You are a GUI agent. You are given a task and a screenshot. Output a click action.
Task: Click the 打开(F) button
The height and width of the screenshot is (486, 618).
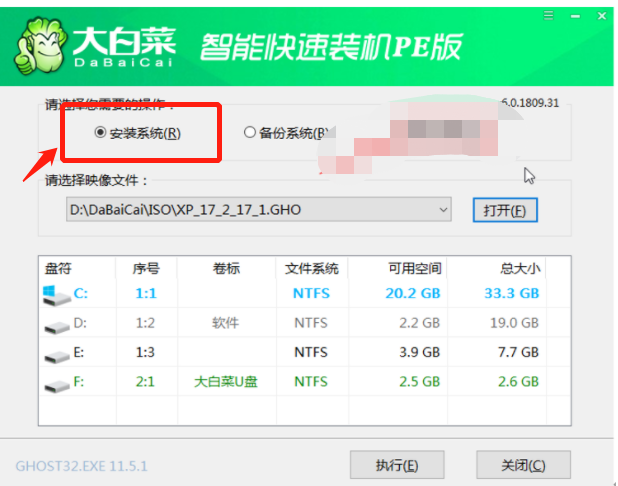click(x=505, y=210)
